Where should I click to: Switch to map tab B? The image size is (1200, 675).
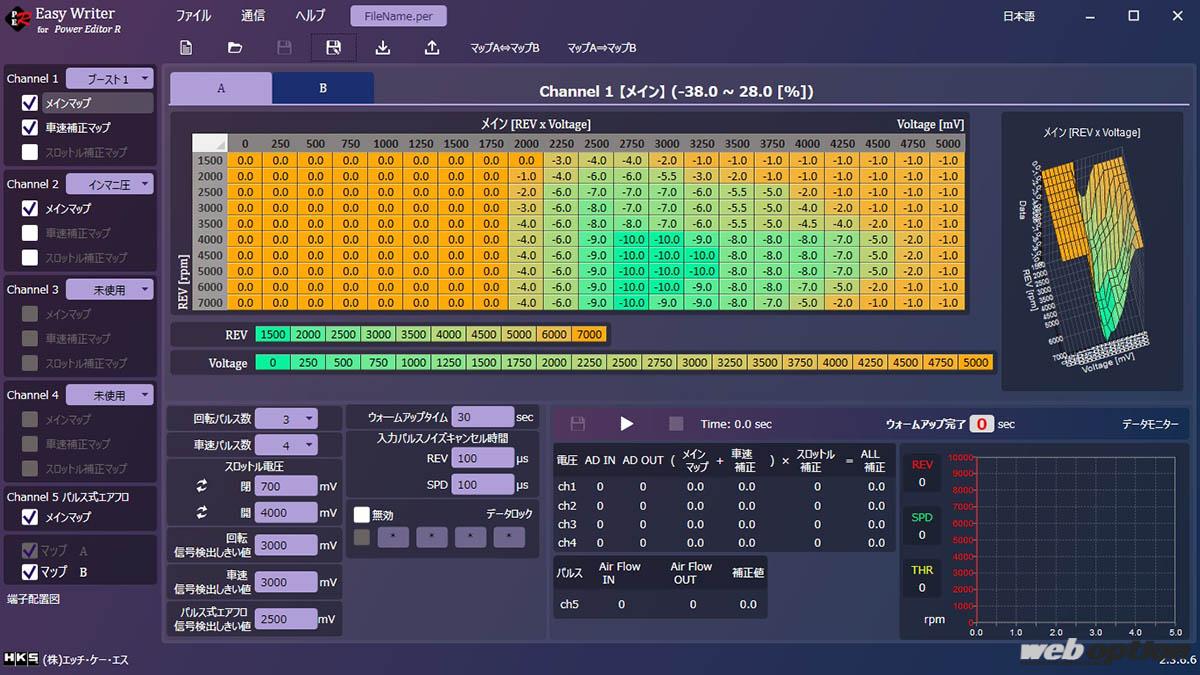323,88
